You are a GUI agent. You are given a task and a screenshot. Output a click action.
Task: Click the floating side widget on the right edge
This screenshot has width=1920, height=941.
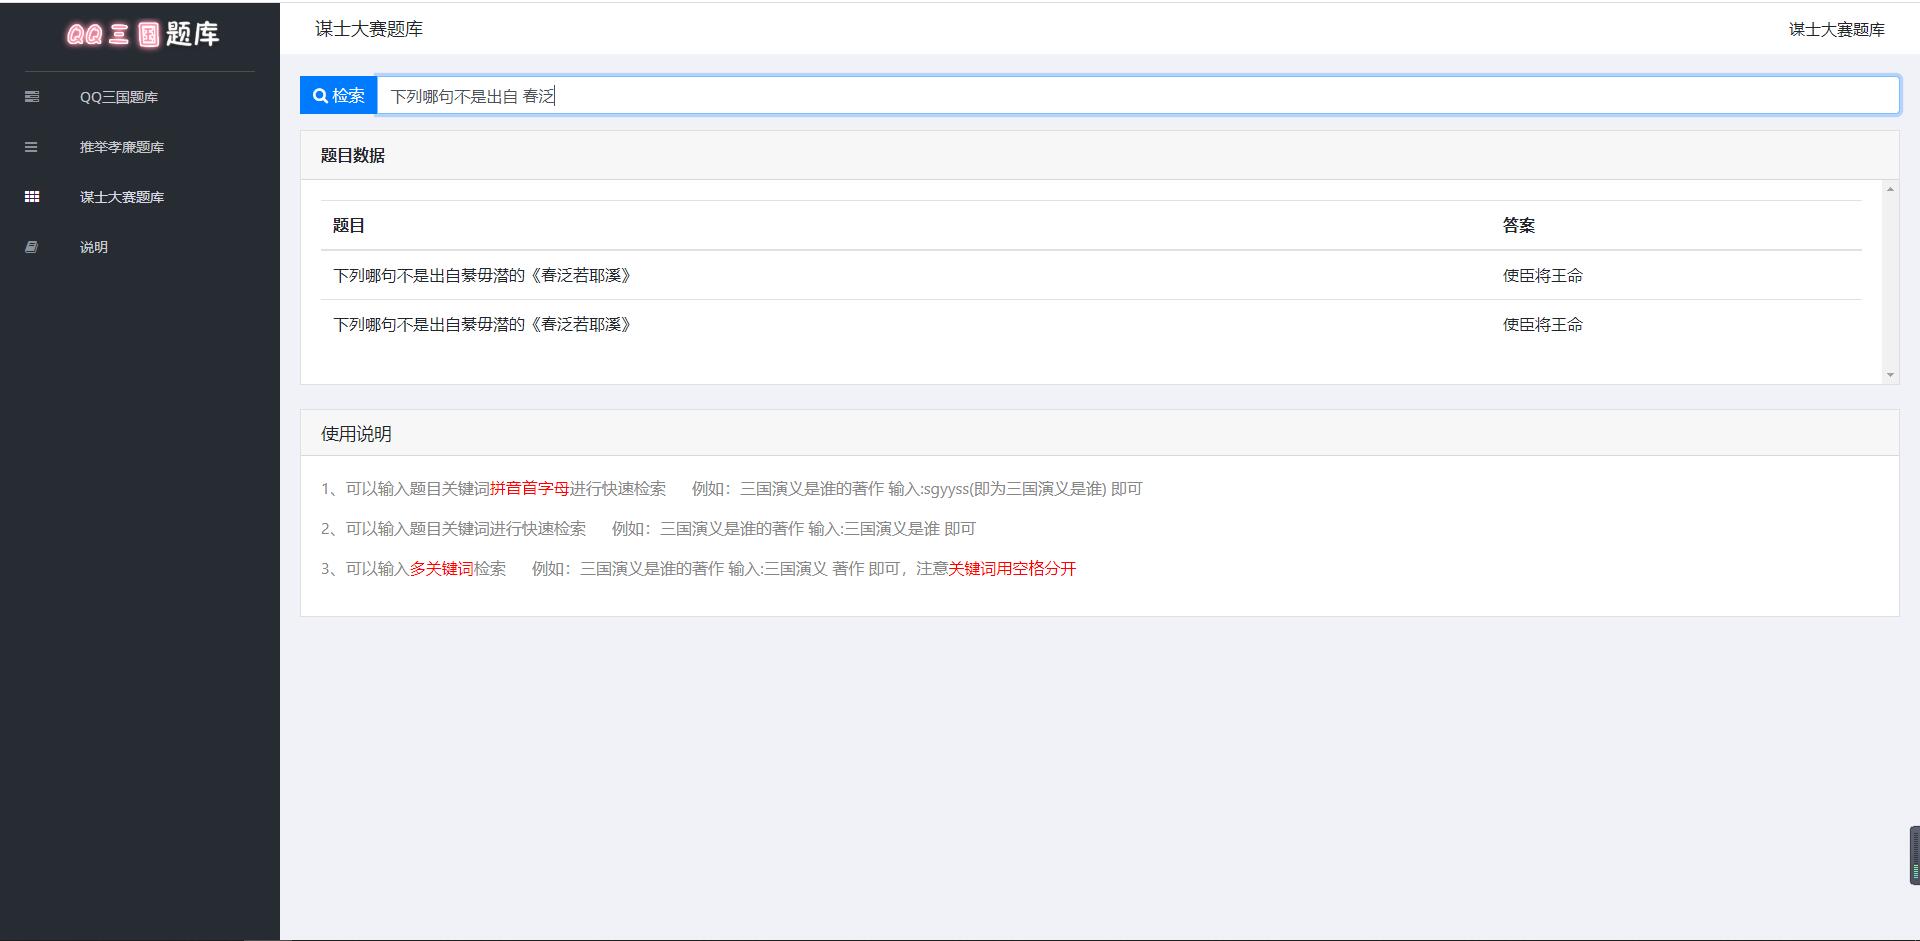point(1914,855)
